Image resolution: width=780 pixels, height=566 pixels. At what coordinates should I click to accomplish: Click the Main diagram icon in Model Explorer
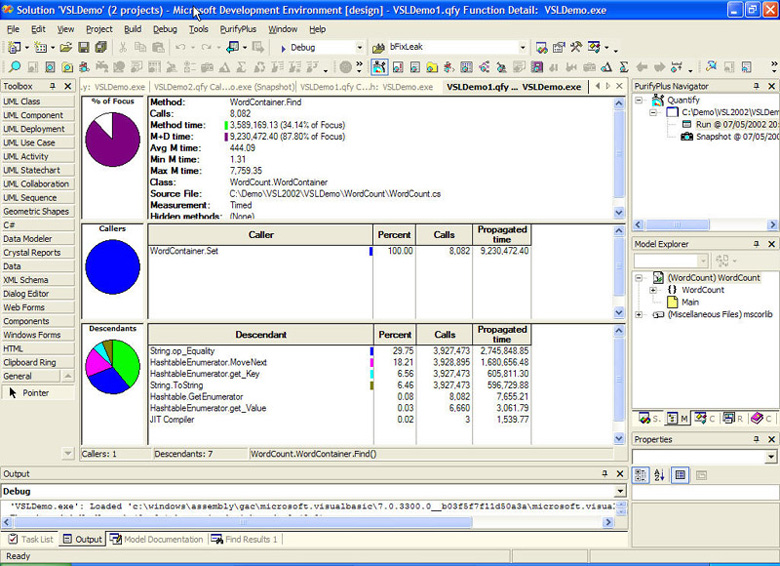point(673,302)
